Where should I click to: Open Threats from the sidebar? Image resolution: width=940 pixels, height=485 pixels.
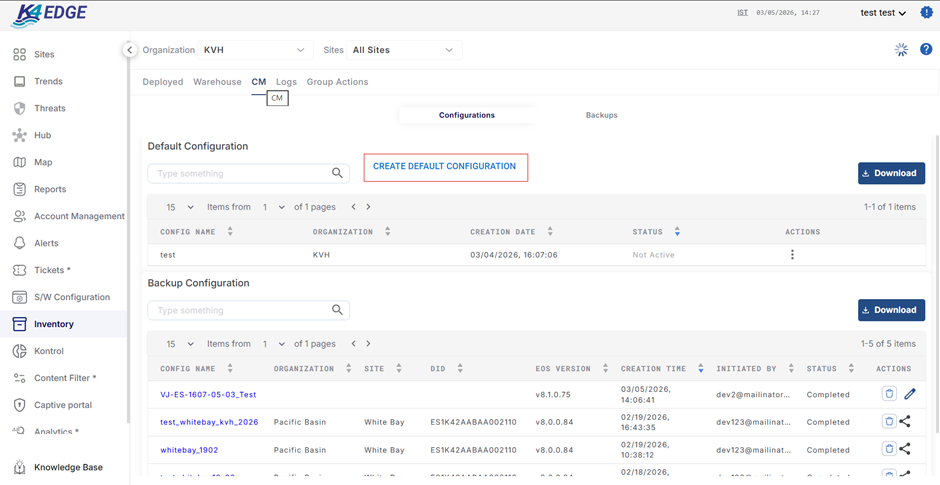[x=49, y=108]
